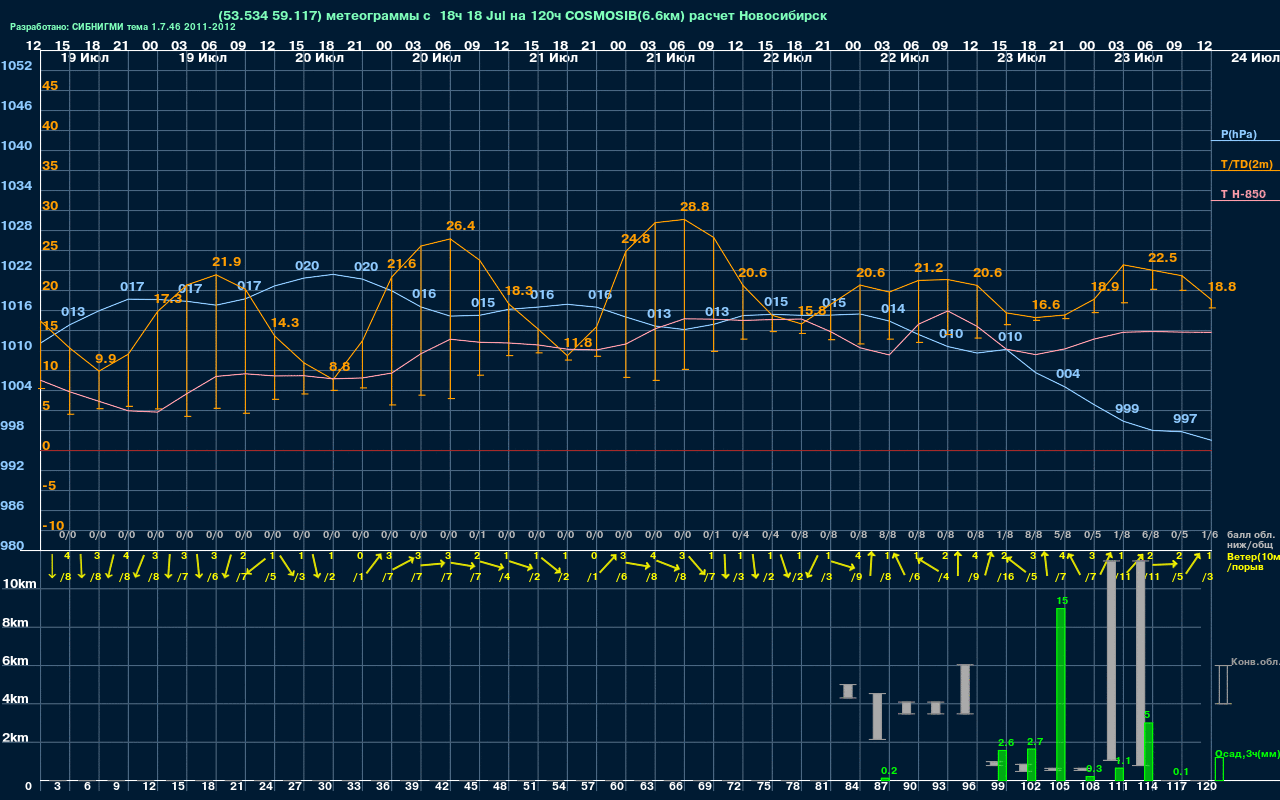Screen dimensions: 1280x800
Task: Select the 18.8 temperature label at chart end
Action: coord(1221,286)
